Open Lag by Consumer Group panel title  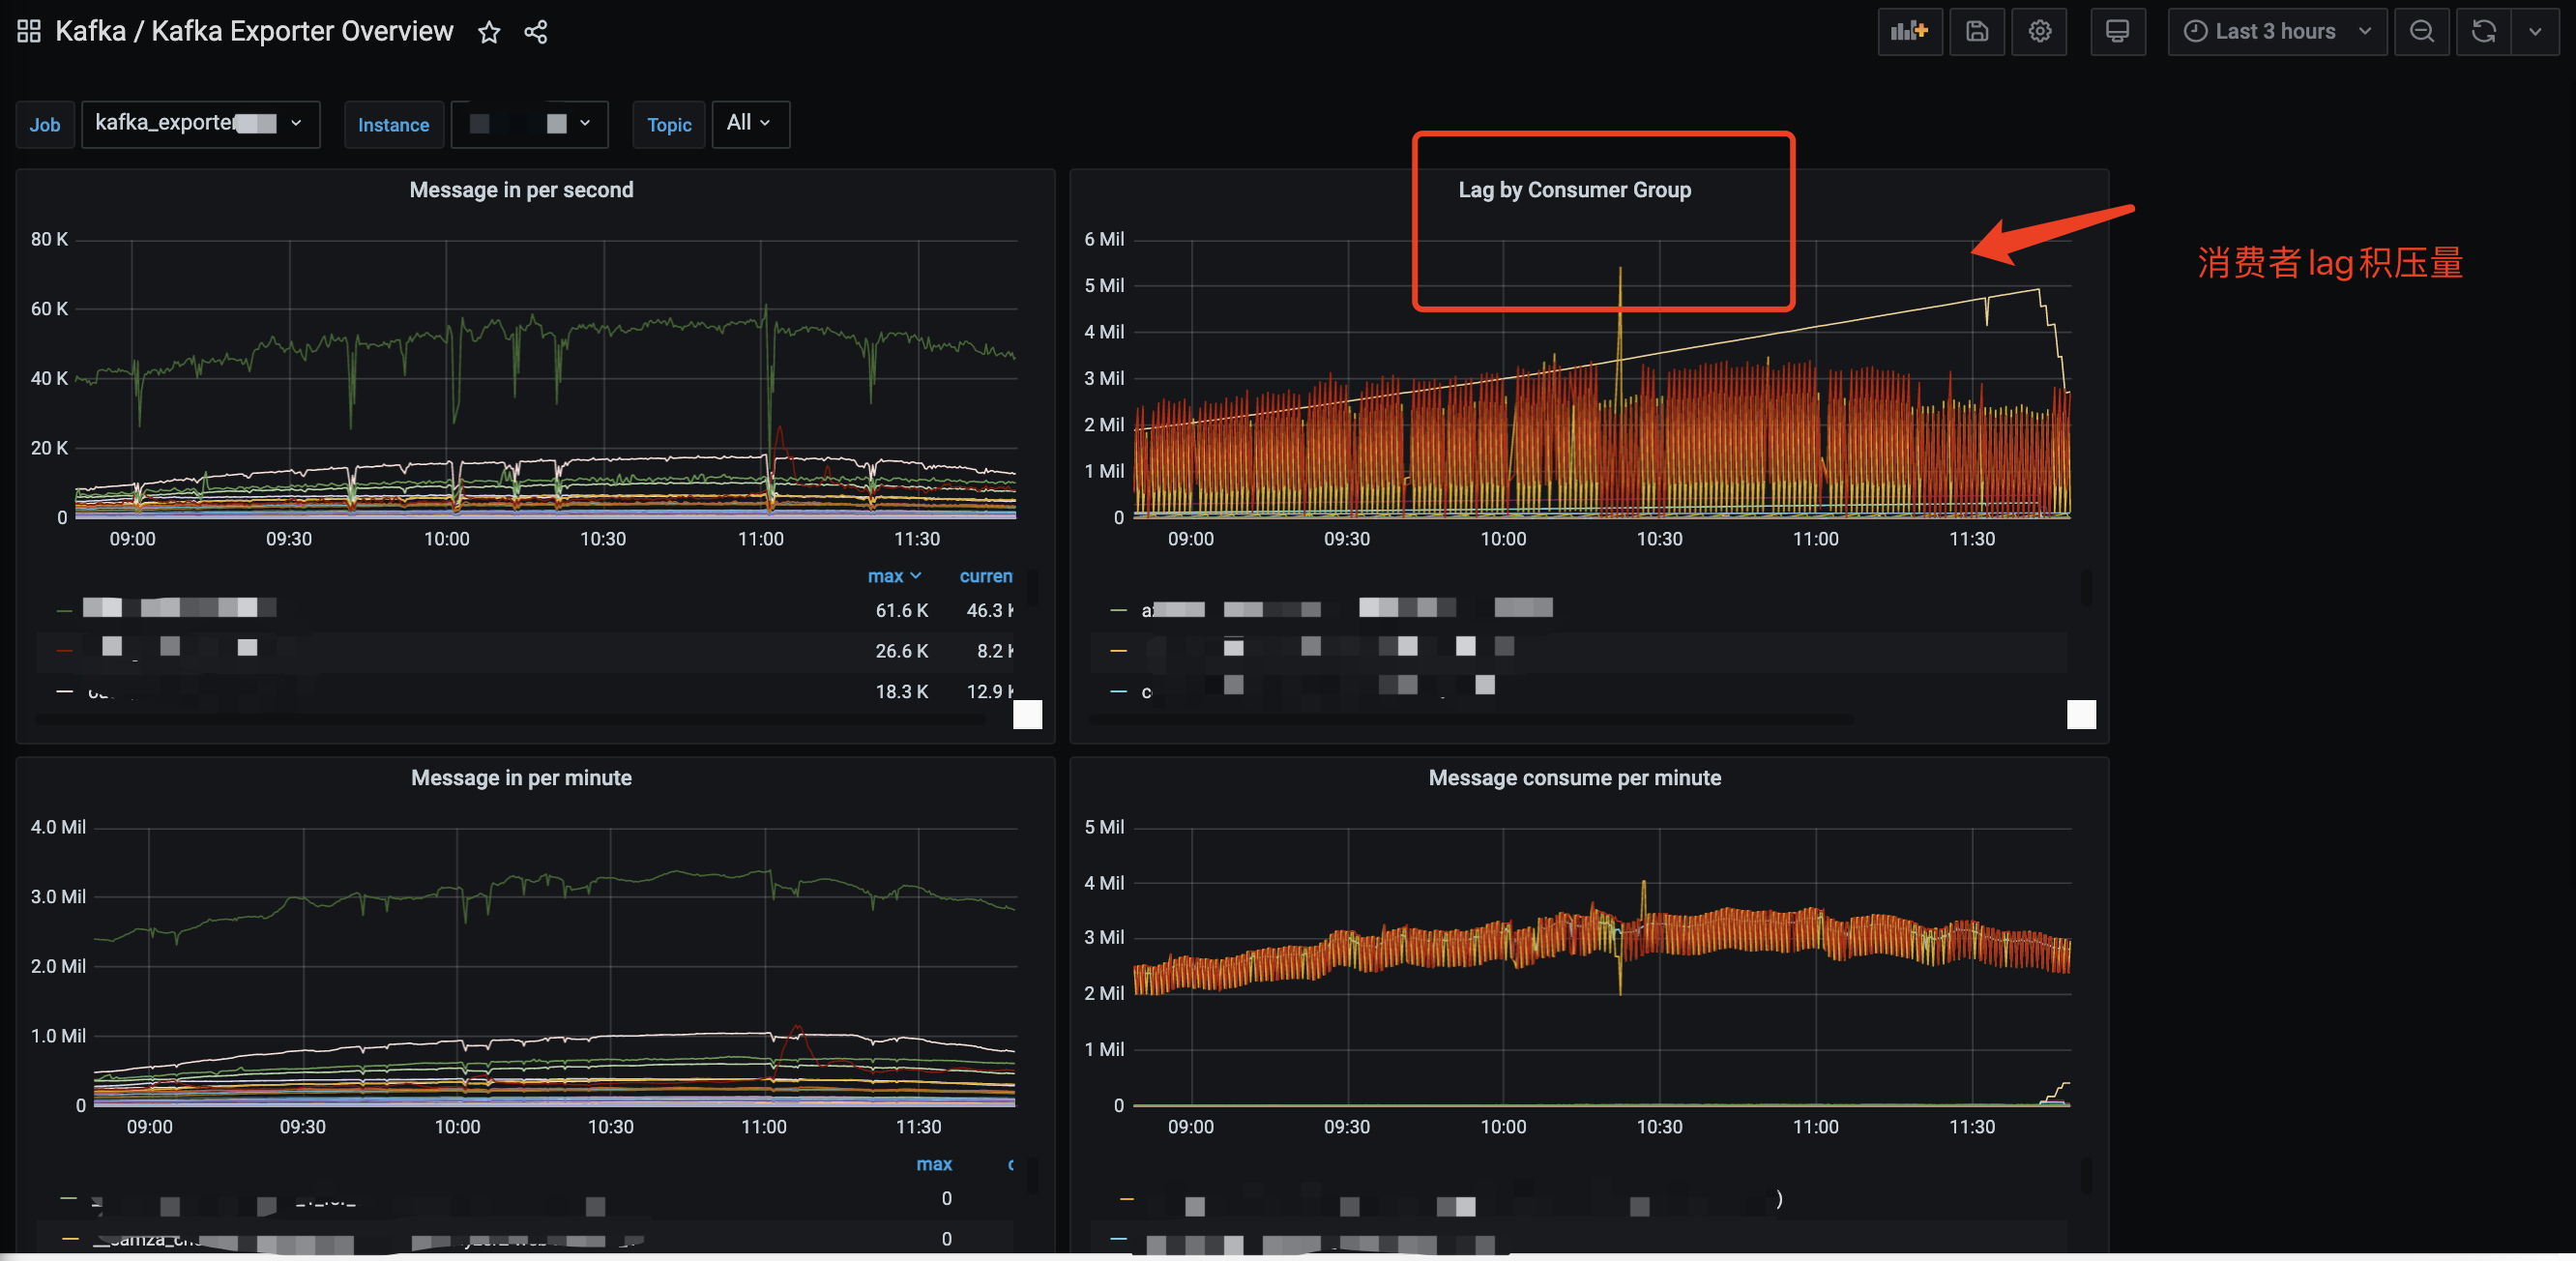[x=1574, y=190]
